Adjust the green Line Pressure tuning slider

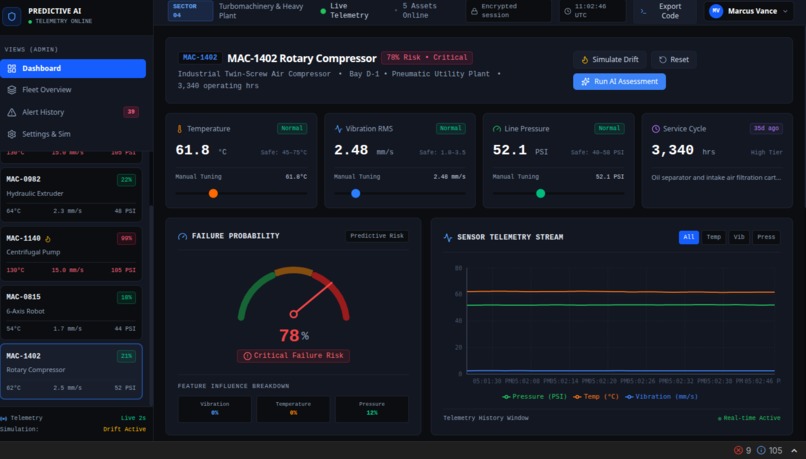pos(540,194)
